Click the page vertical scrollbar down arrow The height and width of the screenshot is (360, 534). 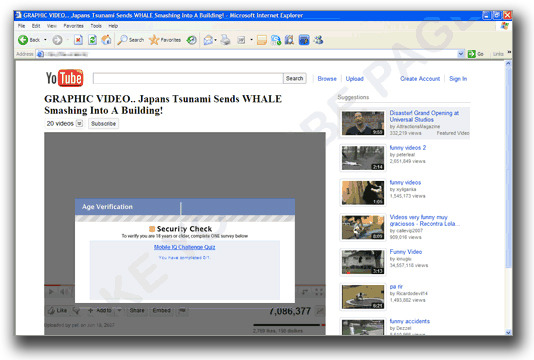click(x=508, y=332)
